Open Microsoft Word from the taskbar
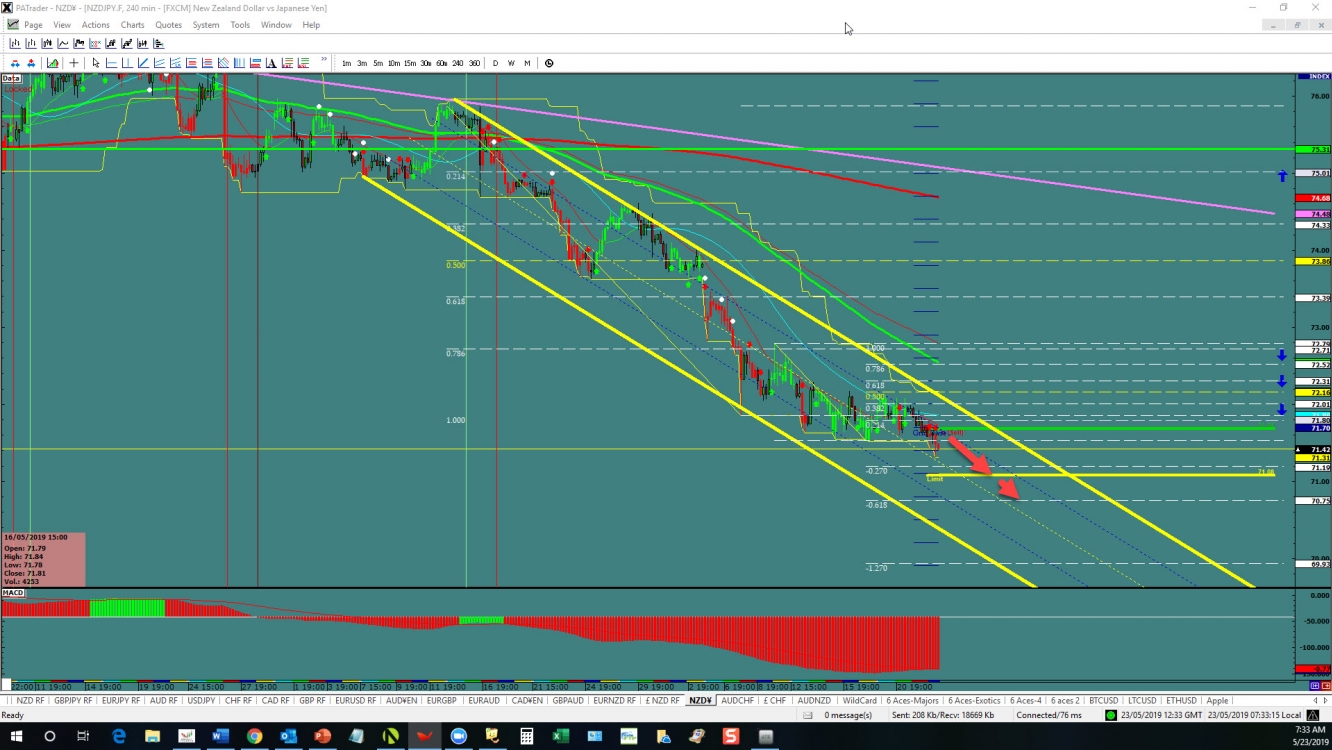This screenshot has height=750, width=1332. [220, 737]
